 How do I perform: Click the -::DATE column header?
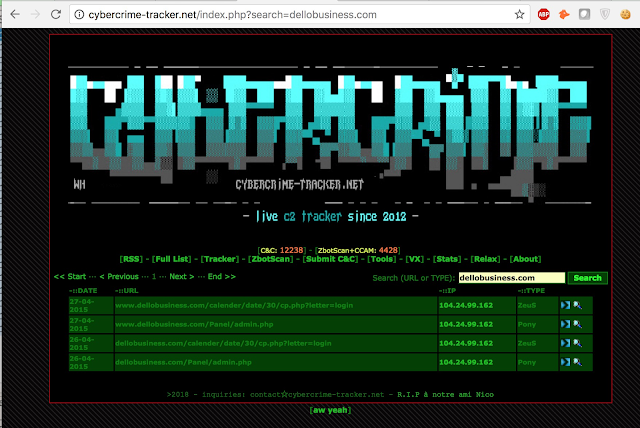83,291
